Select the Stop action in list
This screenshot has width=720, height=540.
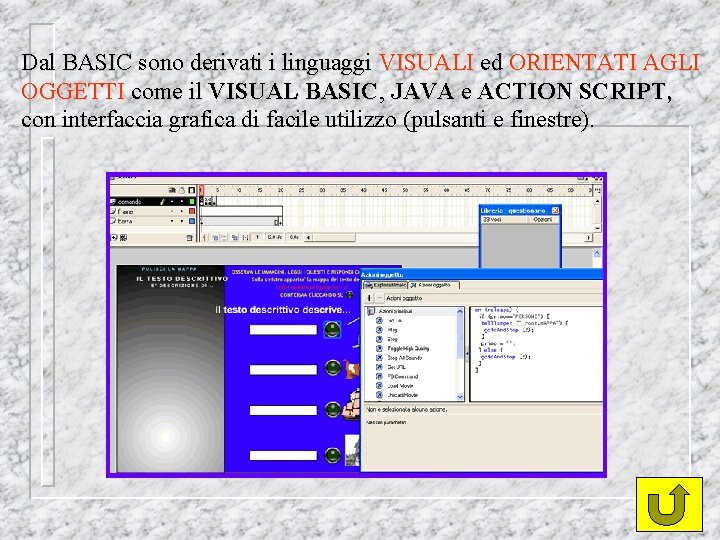[x=393, y=339]
